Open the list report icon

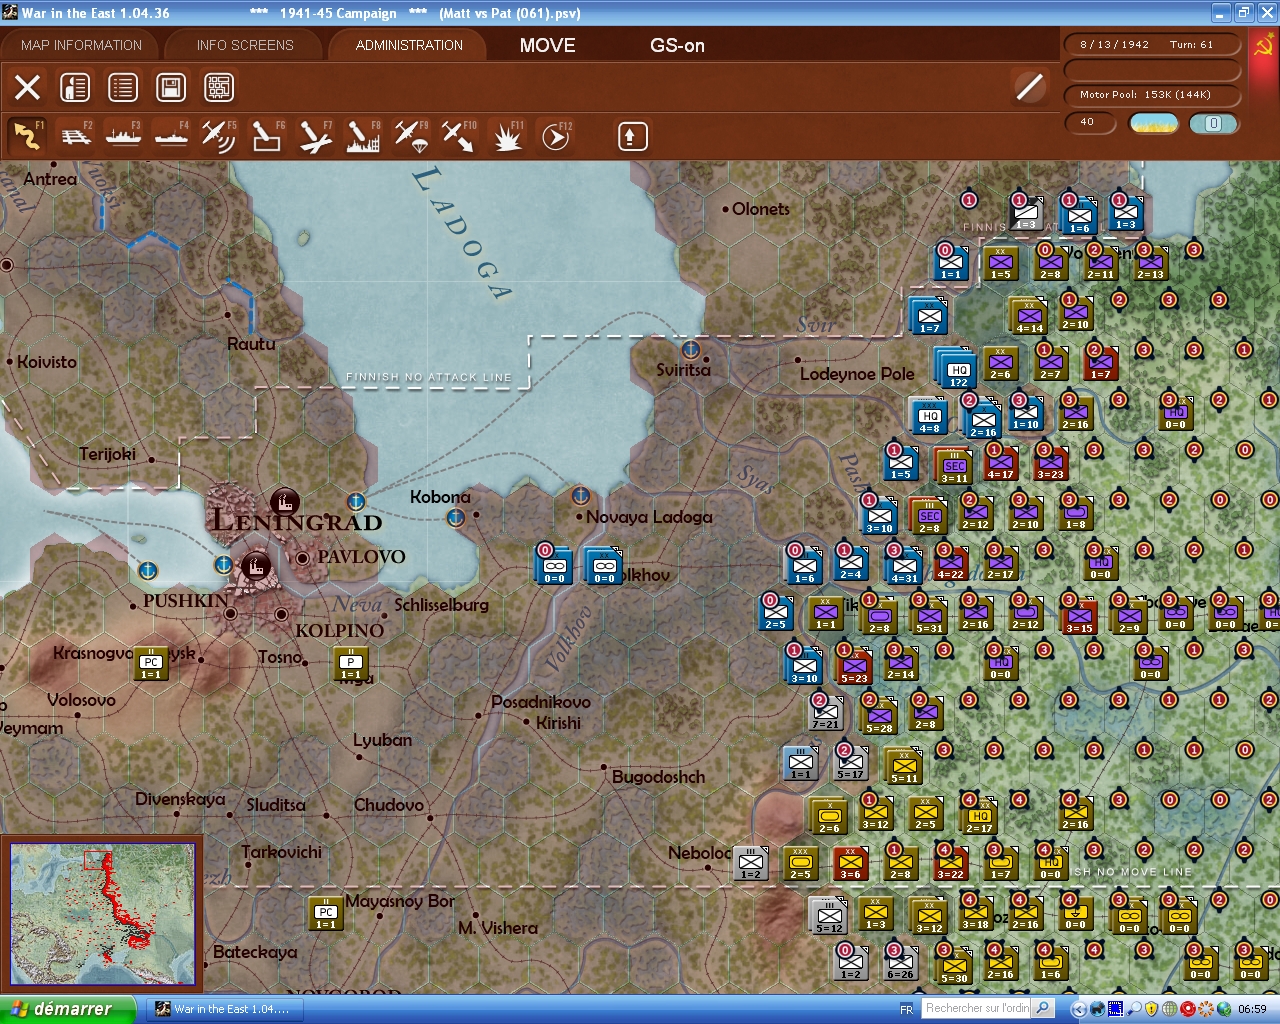123,87
